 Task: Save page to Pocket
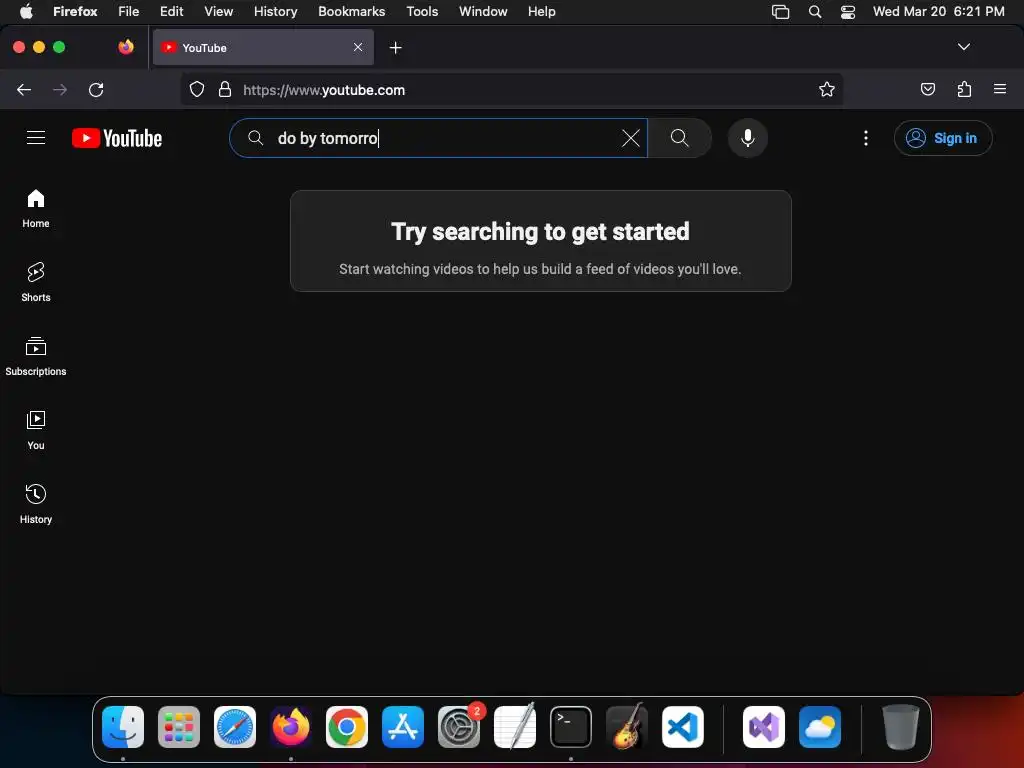927,89
